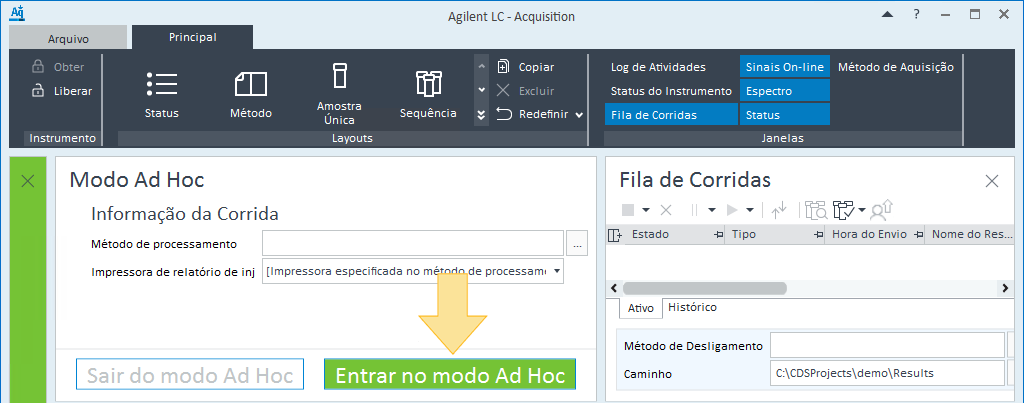Open the pause button dropdown arrow
The width and height of the screenshot is (1024, 403).
tap(712, 210)
